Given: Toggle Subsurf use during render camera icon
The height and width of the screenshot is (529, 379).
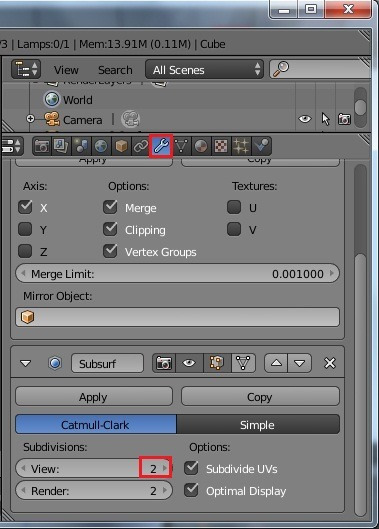Looking at the screenshot, I should pos(164,363).
